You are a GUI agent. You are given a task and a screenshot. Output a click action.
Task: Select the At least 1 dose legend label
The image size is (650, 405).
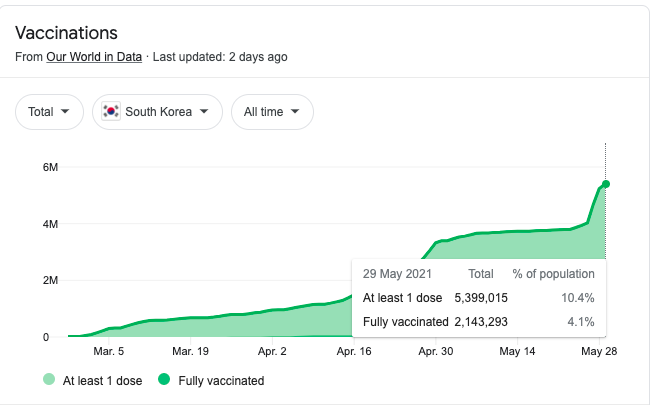pyautogui.click(x=101, y=380)
